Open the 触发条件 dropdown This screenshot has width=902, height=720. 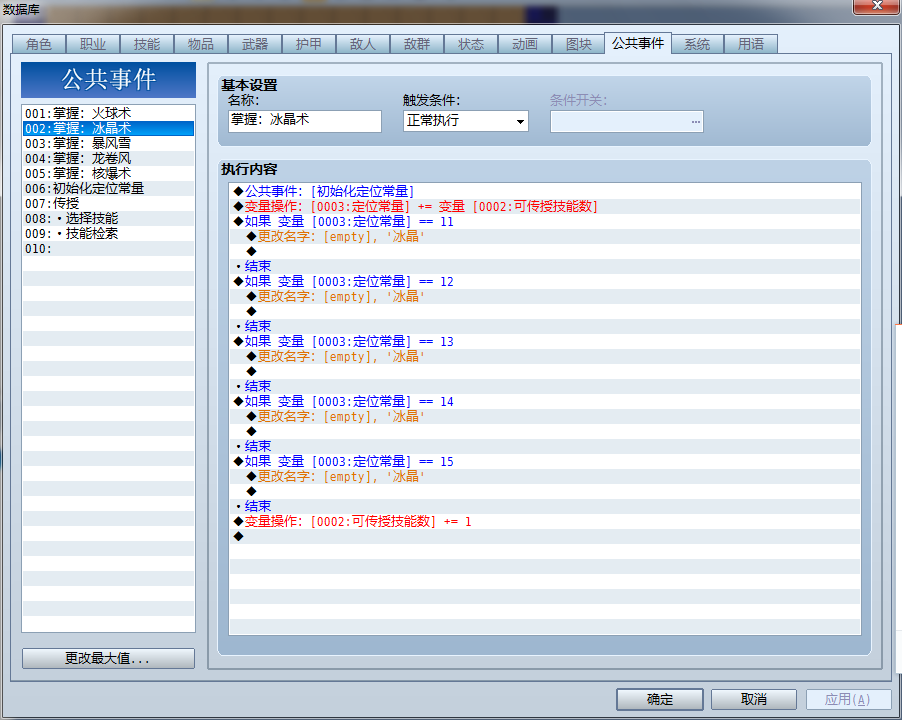pyautogui.click(x=465, y=121)
